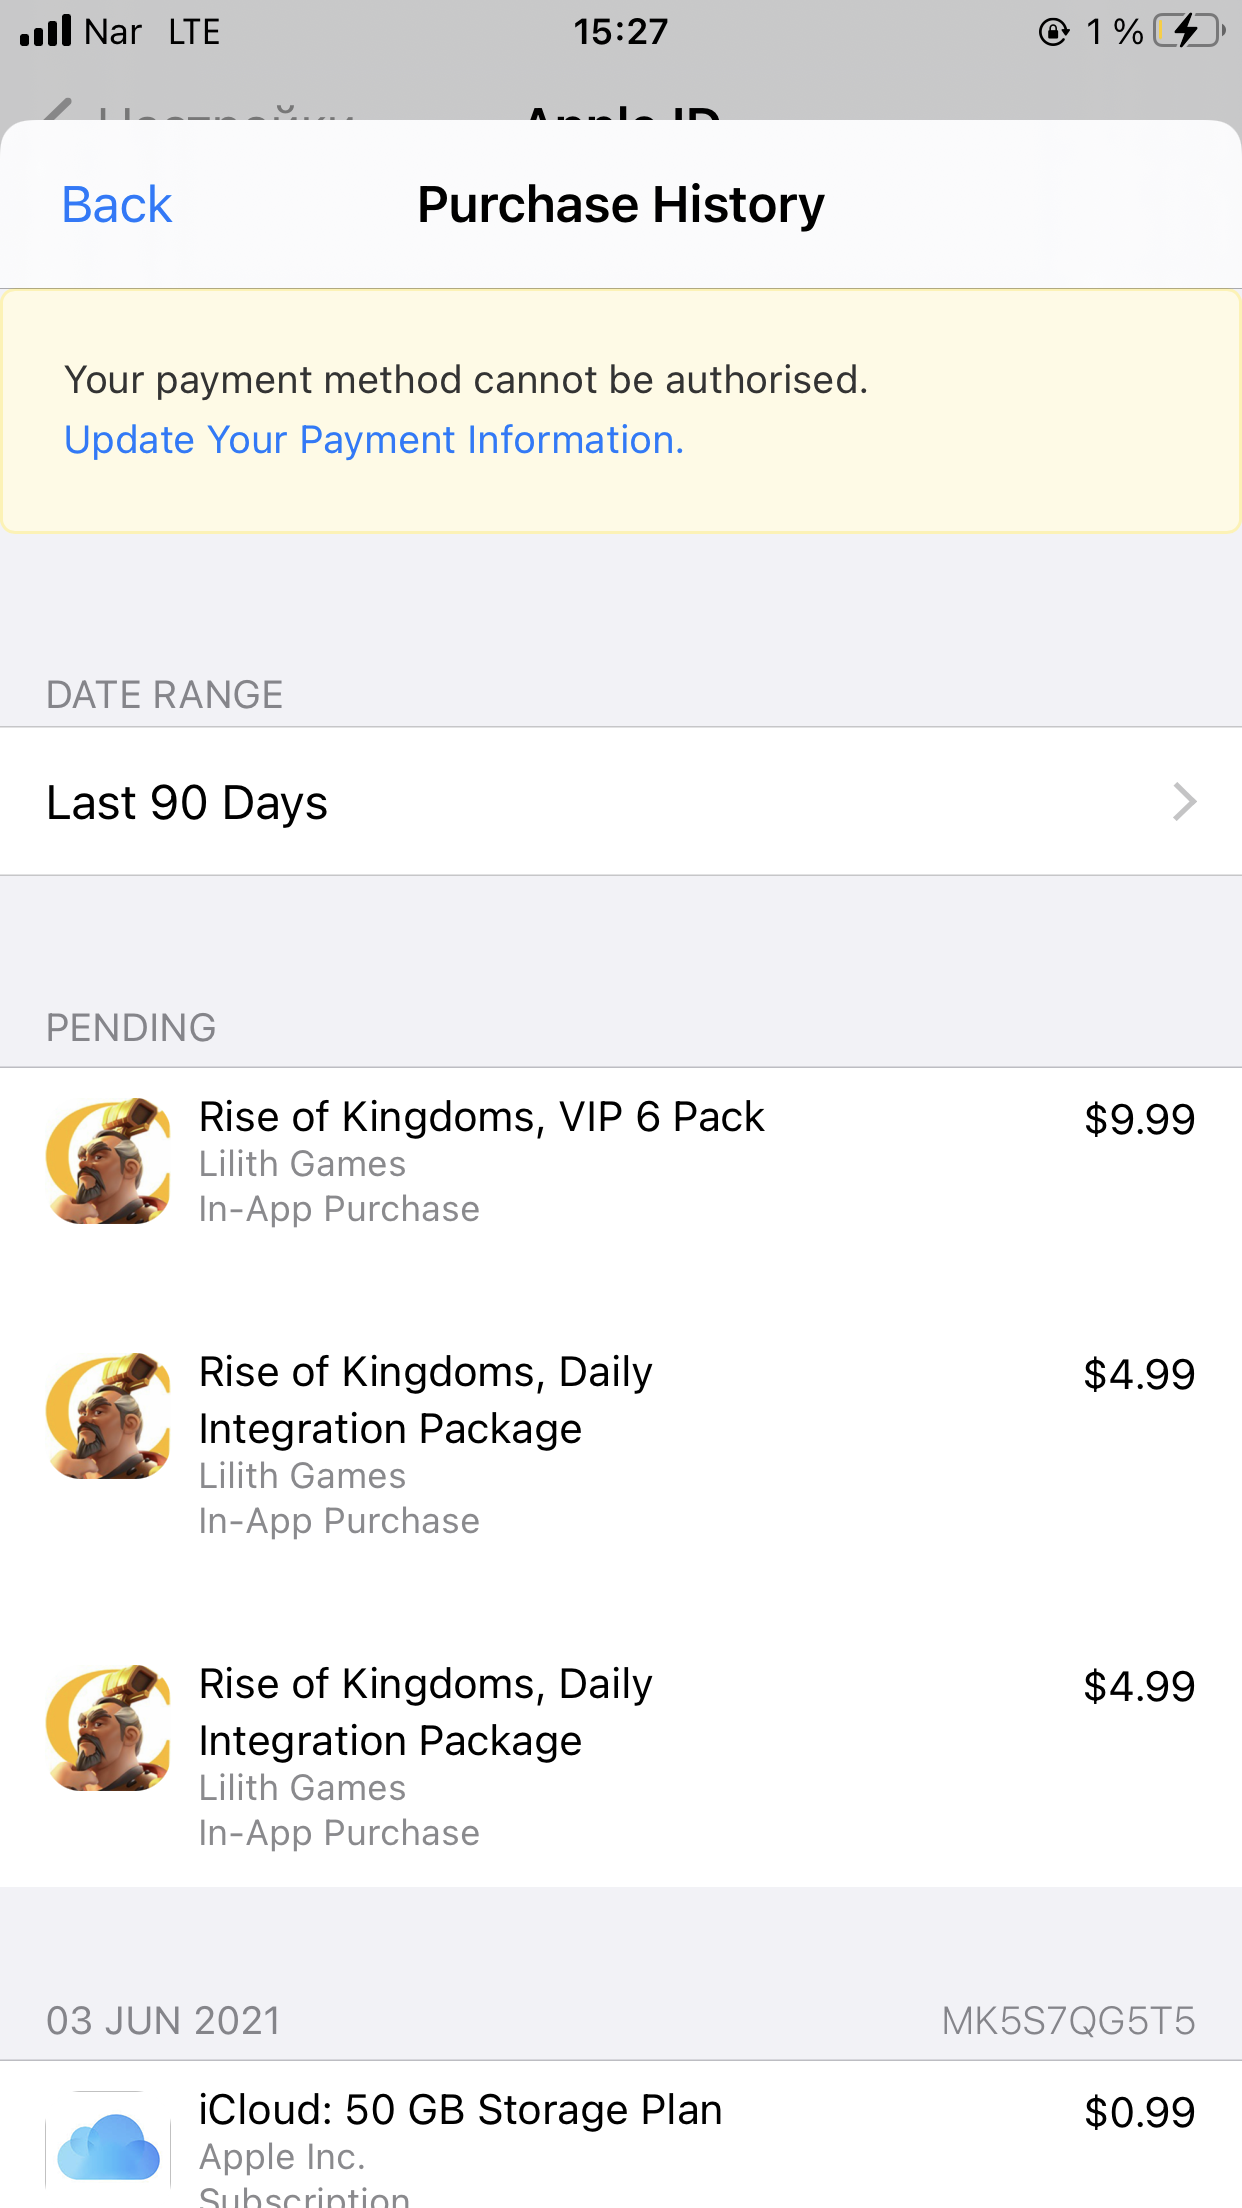The height and width of the screenshot is (2208, 1242).
Task: Open the Rise of Kingdoms VIP 6 Pack purchase
Action: tap(482, 1117)
